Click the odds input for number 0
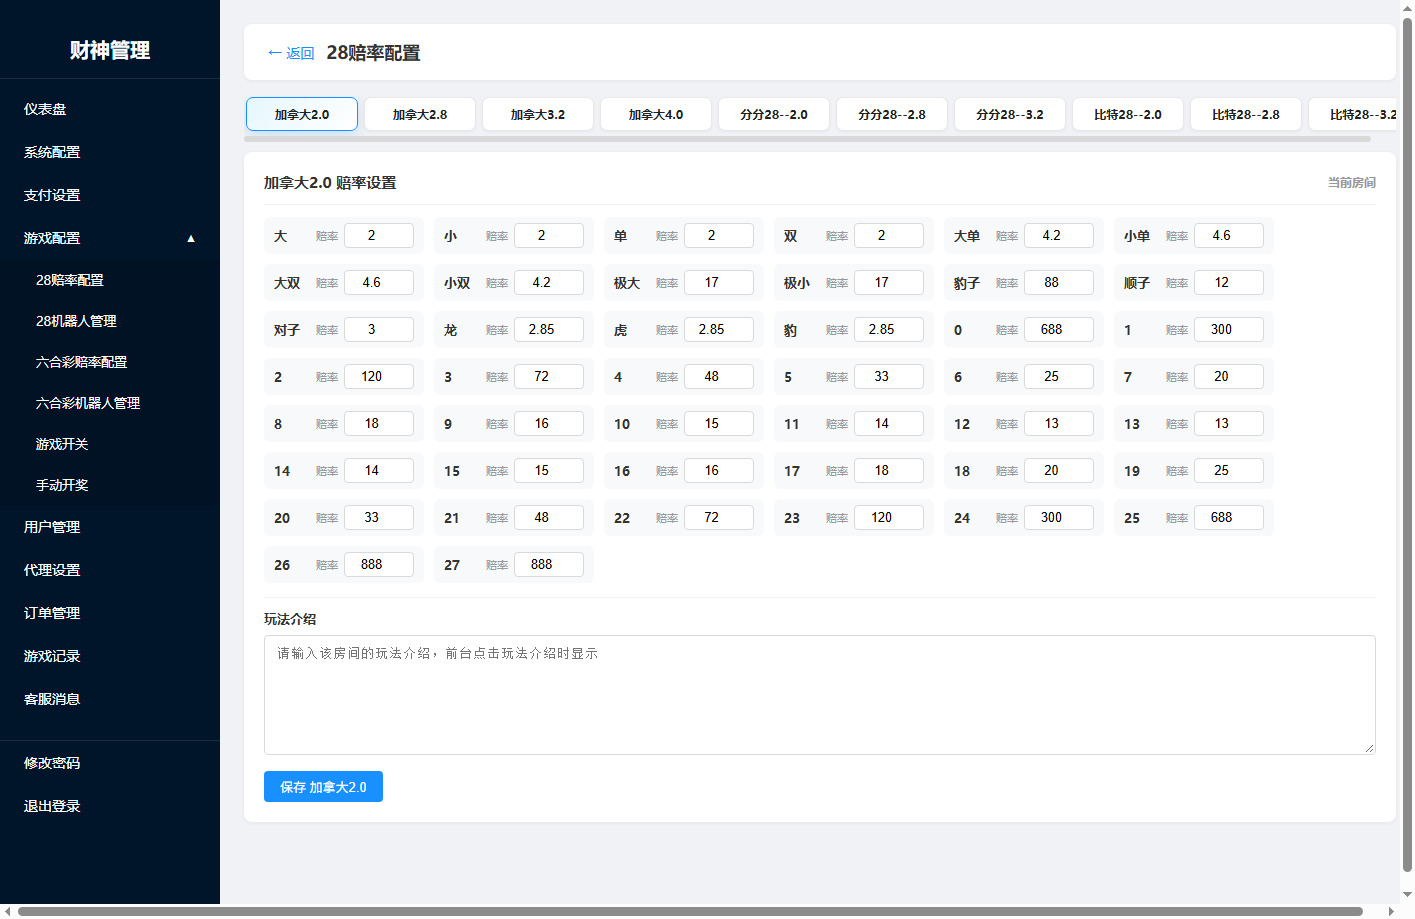1415x919 pixels. pyautogui.click(x=1059, y=330)
